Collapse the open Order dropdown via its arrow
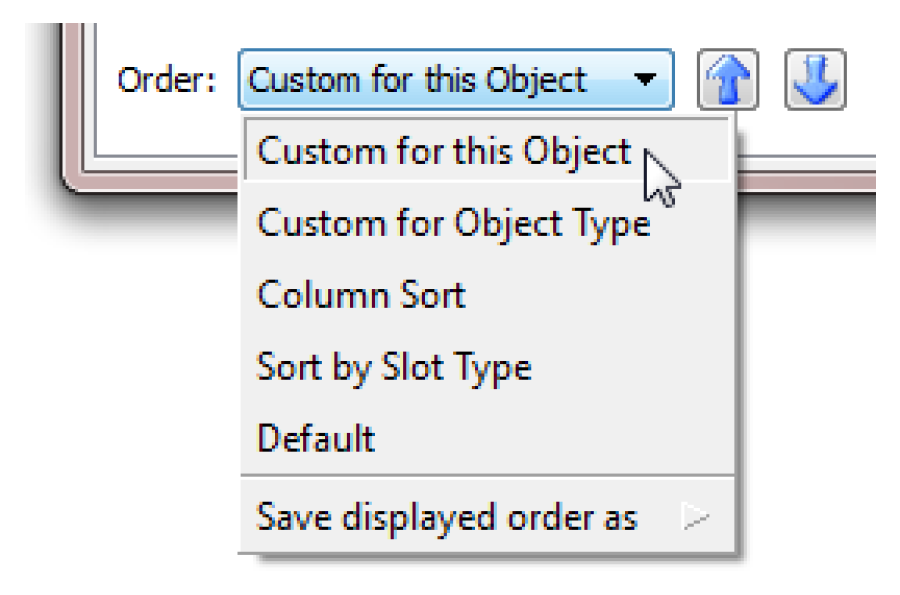The height and width of the screenshot is (595, 900). pos(648,79)
